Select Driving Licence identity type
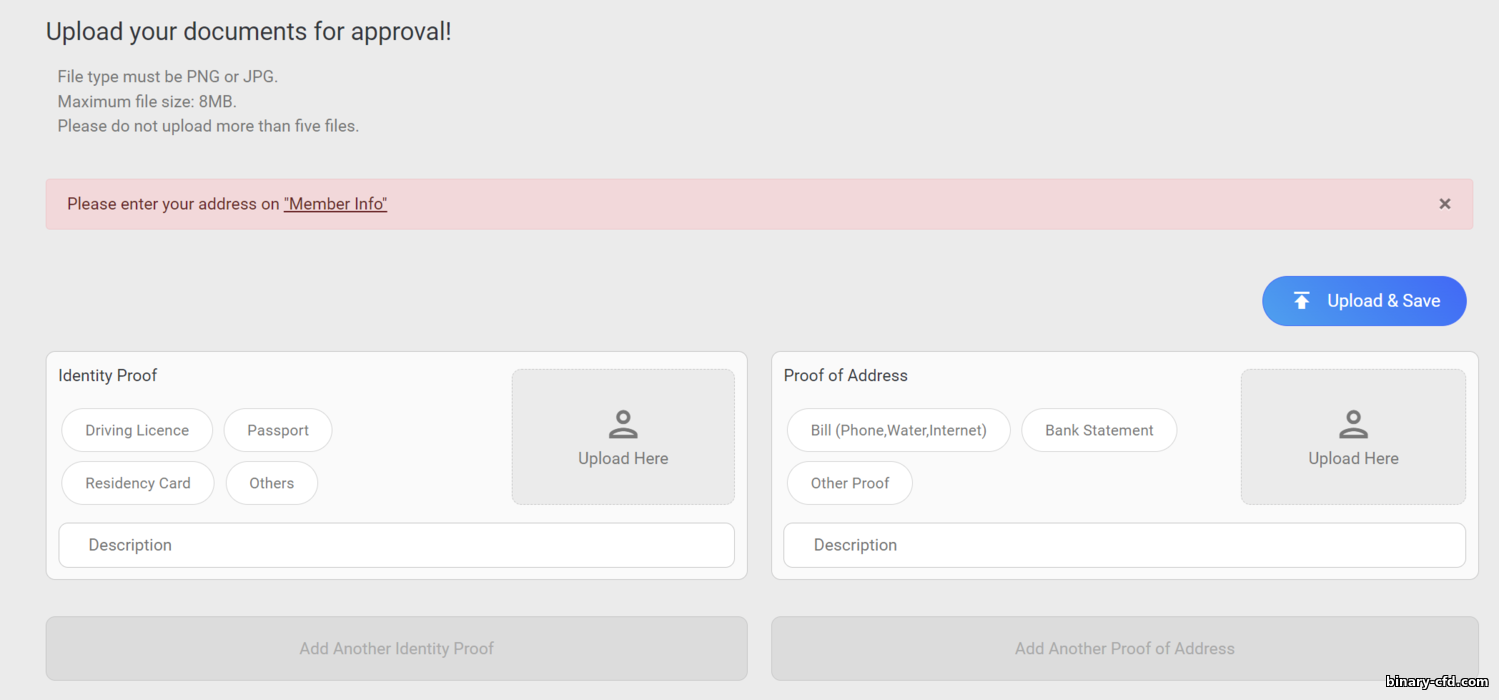Viewport: 1499px width, 700px height. [137, 430]
